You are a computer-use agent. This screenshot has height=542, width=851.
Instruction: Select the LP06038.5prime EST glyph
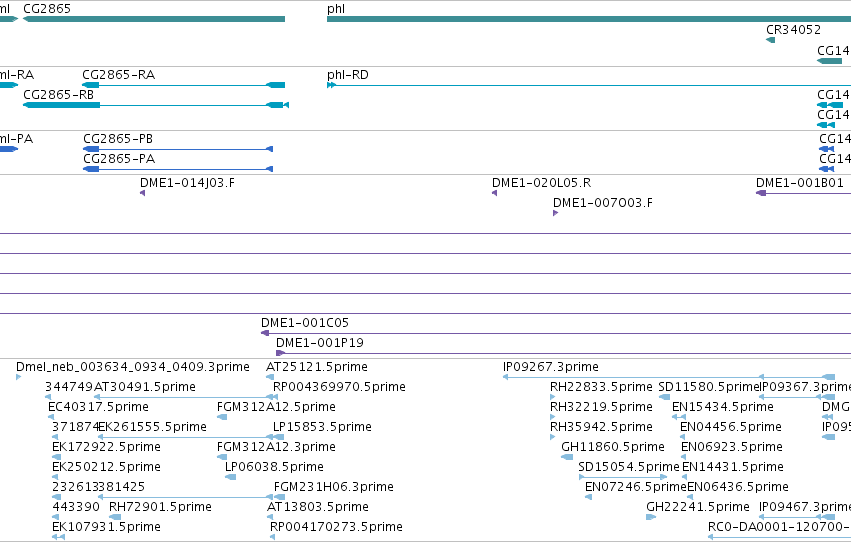(x=231, y=477)
